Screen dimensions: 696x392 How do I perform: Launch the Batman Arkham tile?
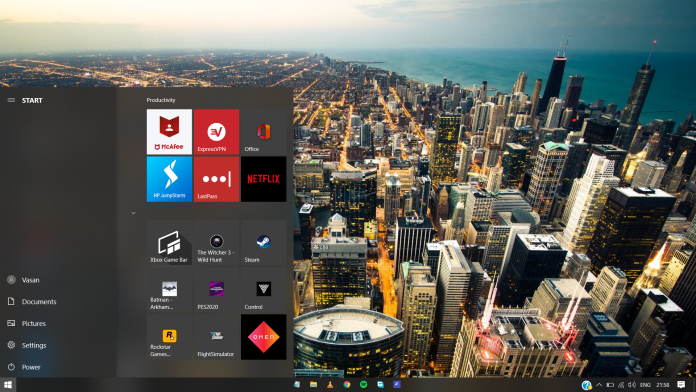pyautogui.click(x=169, y=290)
